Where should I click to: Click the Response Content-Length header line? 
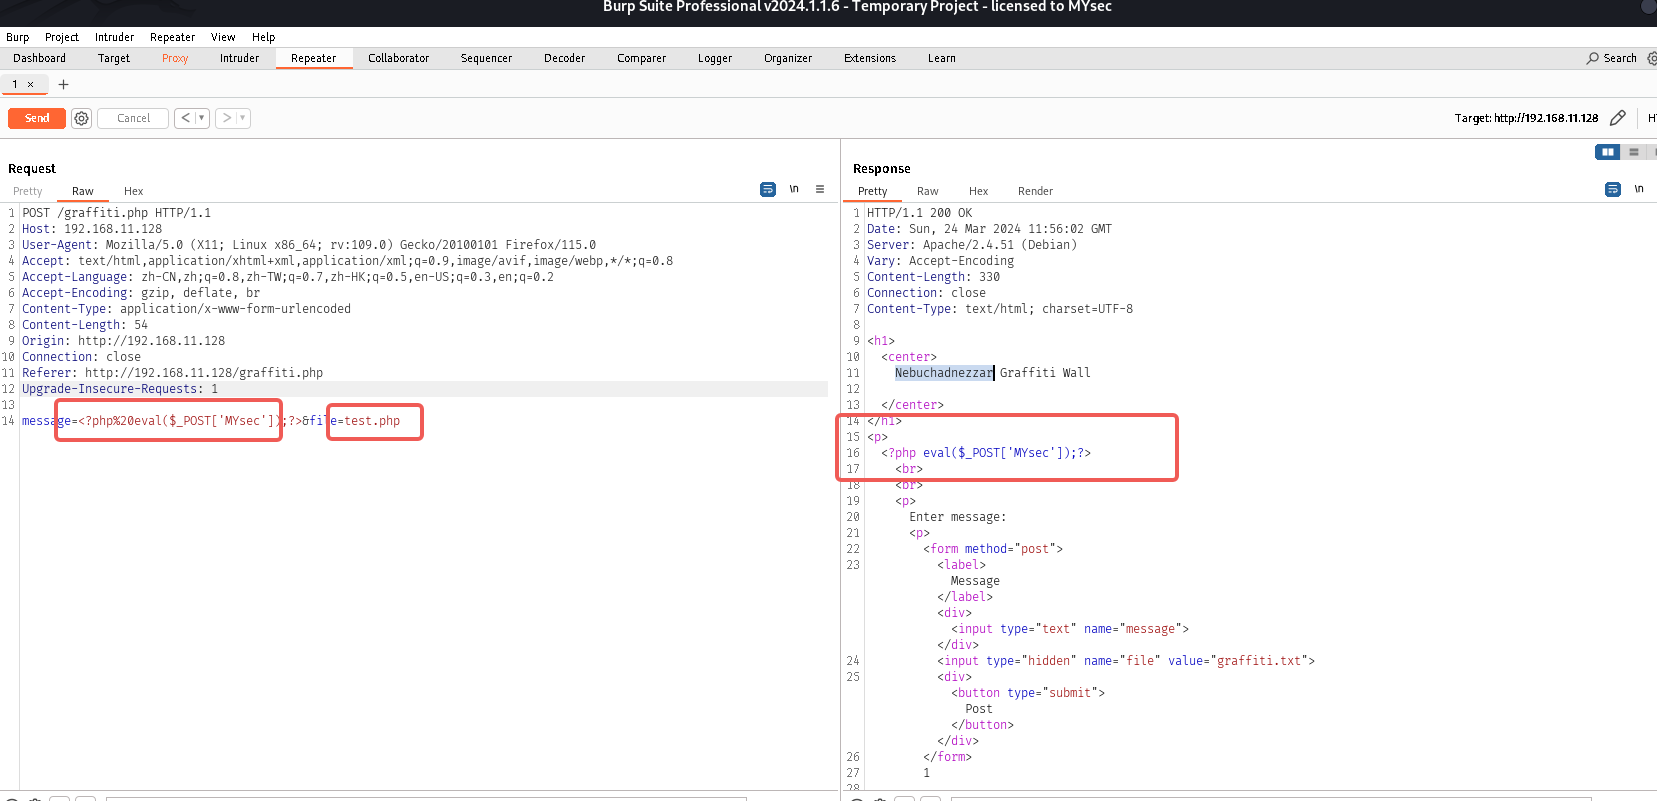tap(933, 277)
